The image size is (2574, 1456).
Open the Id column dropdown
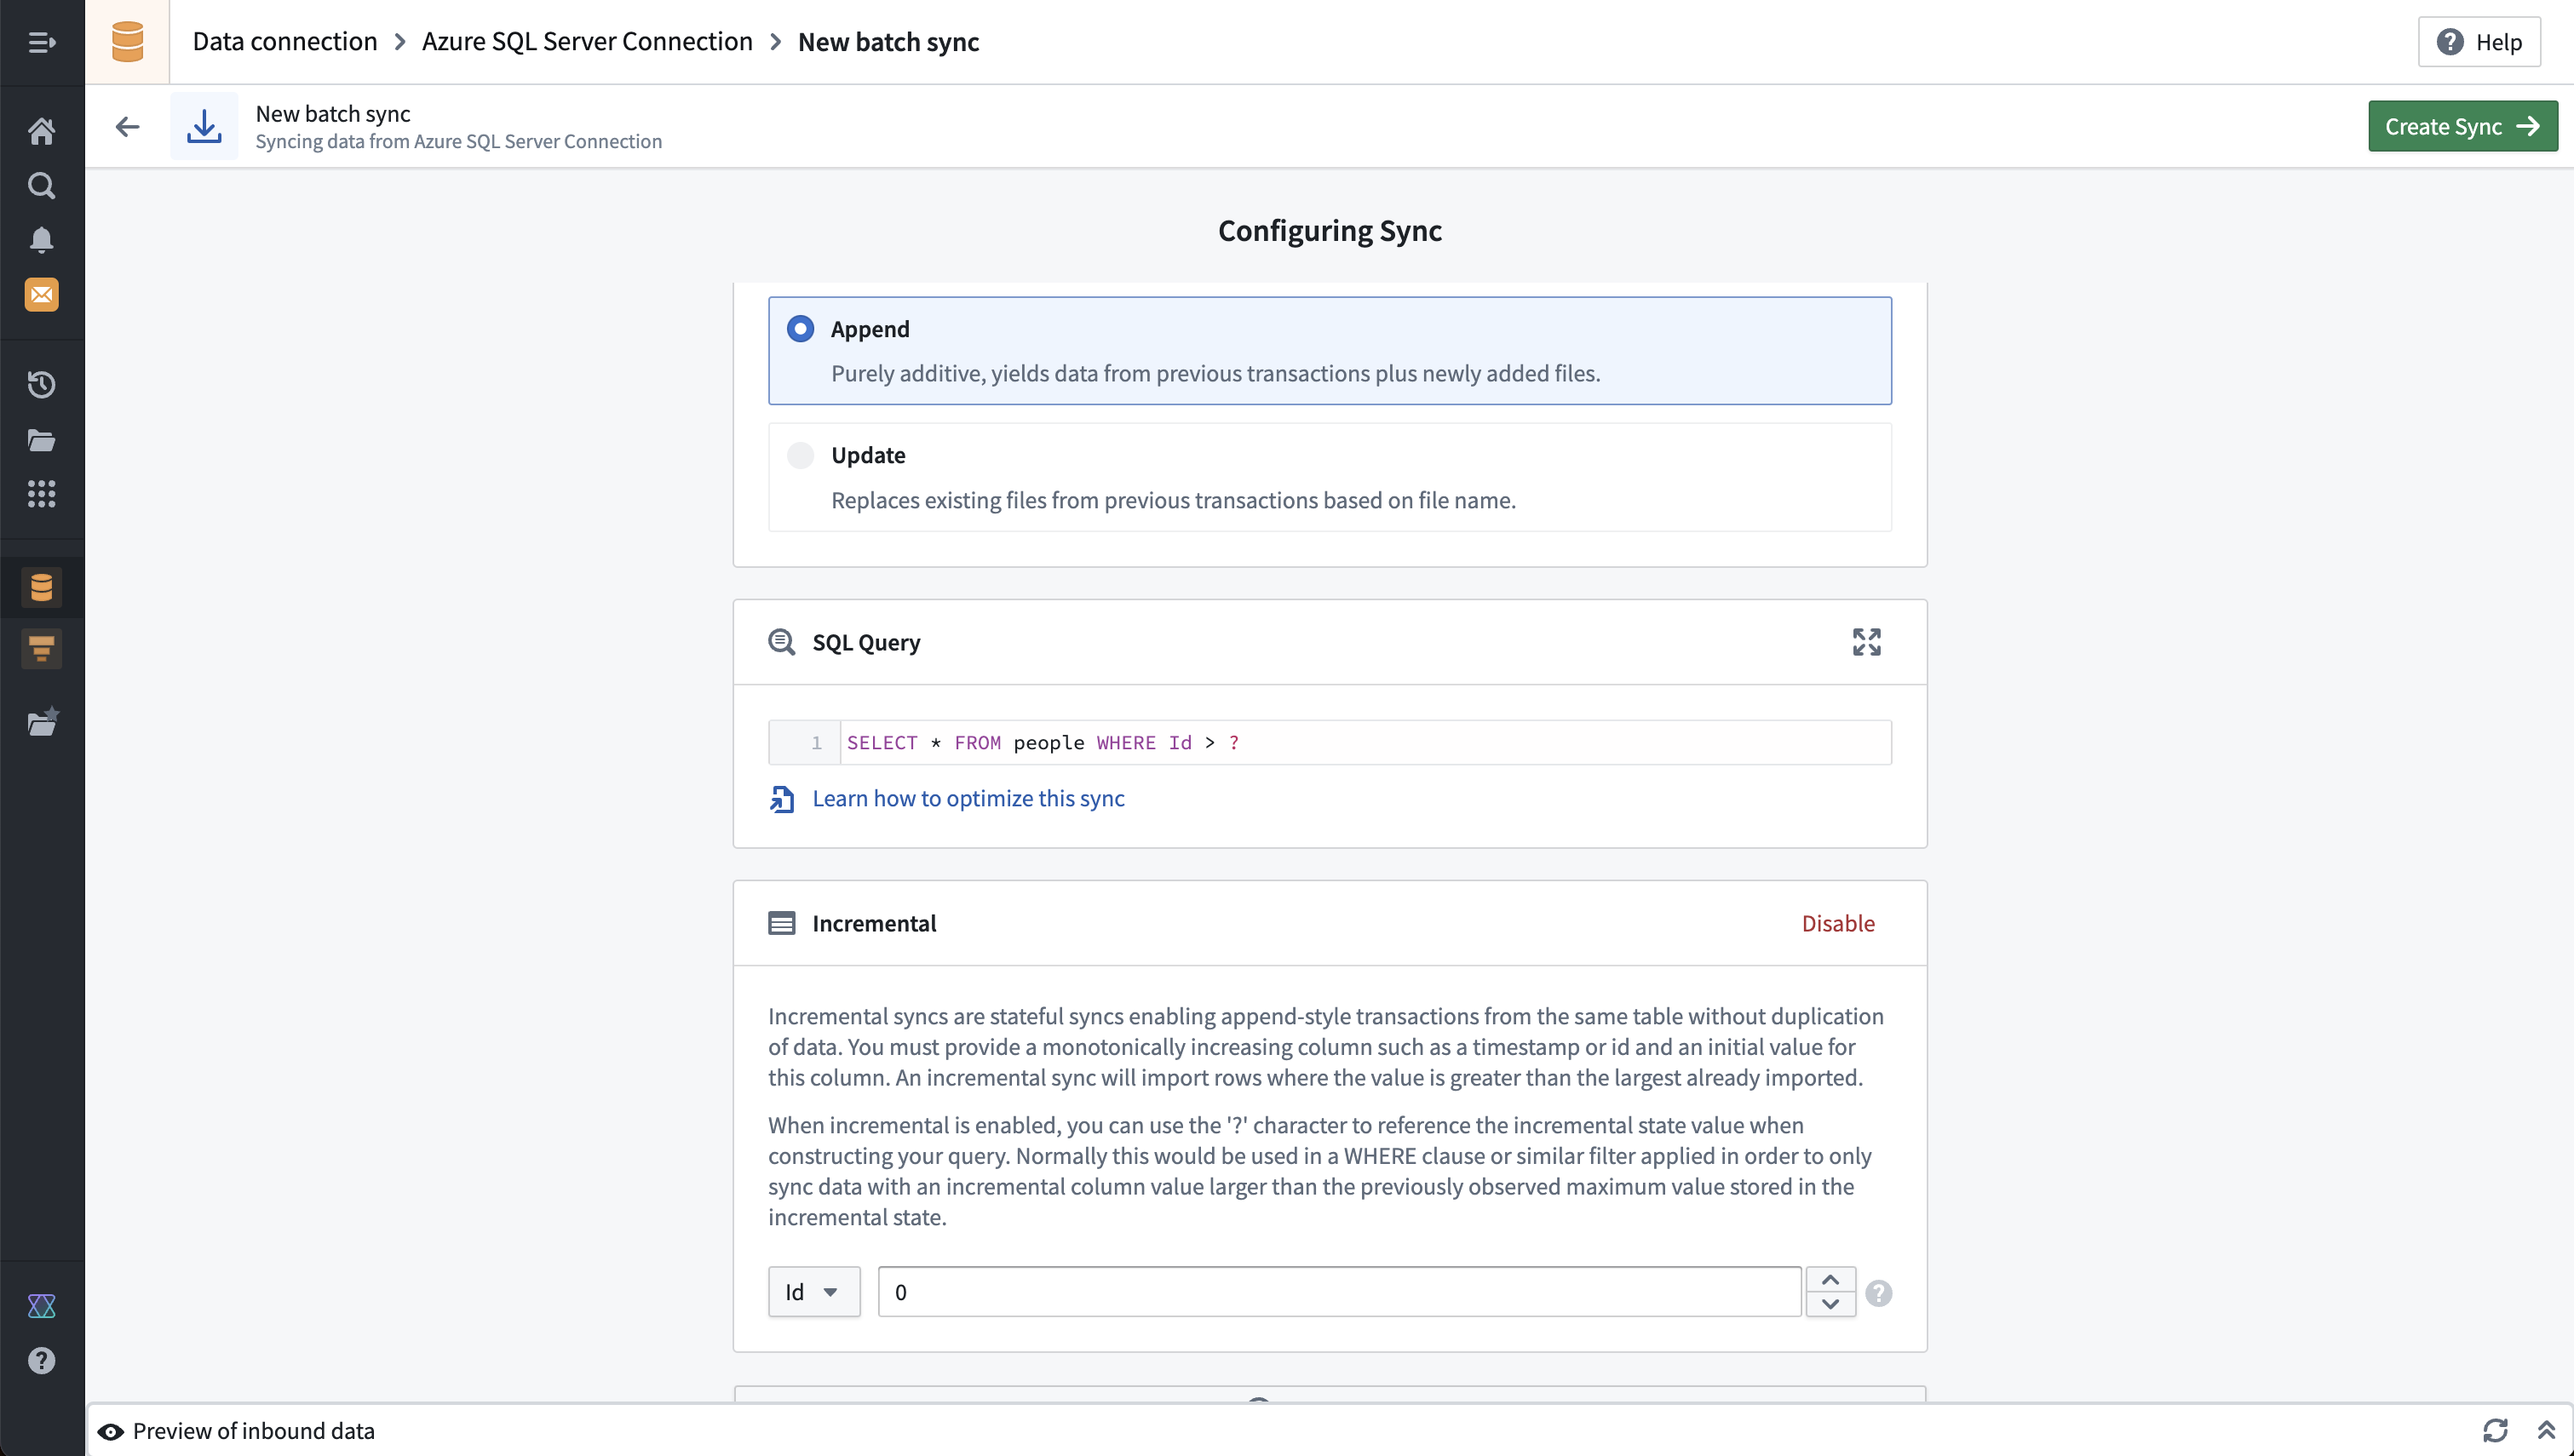pyautogui.click(x=814, y=1292)
